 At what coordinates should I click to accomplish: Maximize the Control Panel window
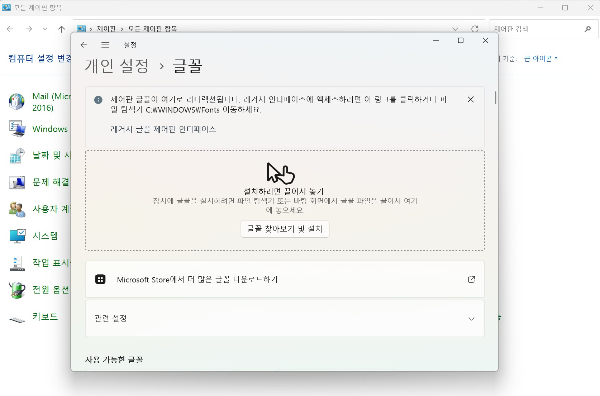tap(565, 8)
